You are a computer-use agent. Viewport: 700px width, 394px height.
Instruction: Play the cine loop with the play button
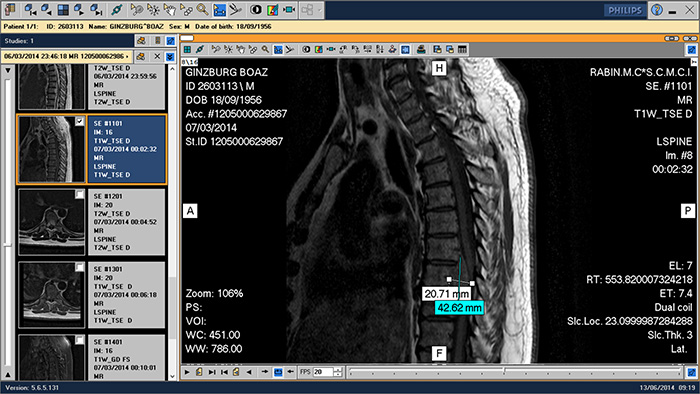187,372
